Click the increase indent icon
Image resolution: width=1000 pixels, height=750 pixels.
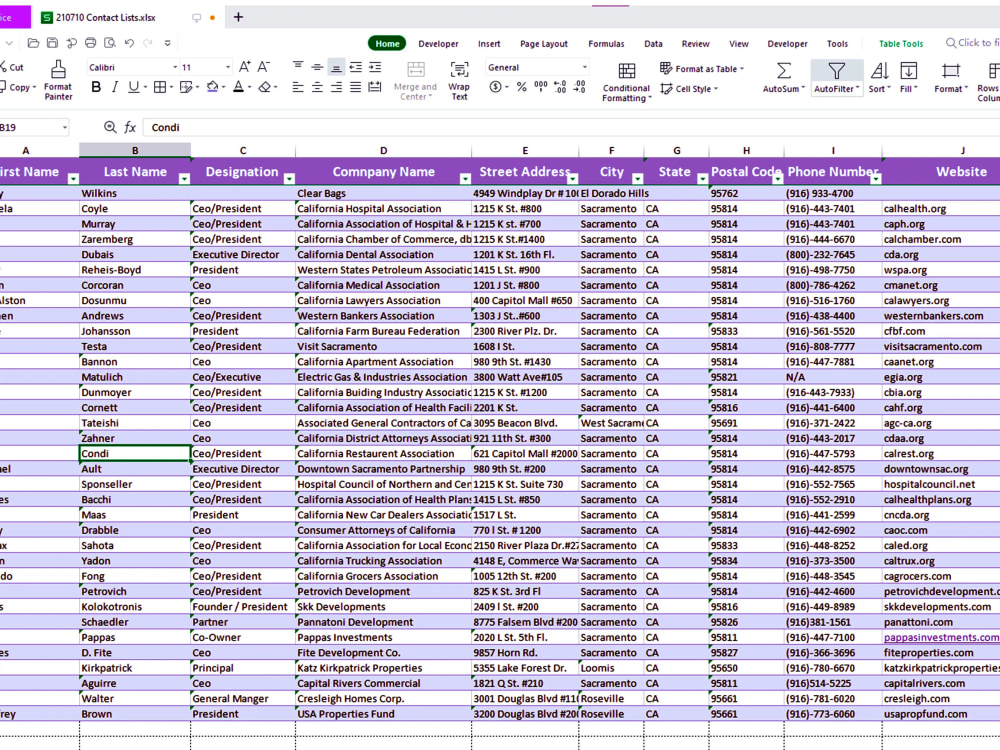pos(375,66)
